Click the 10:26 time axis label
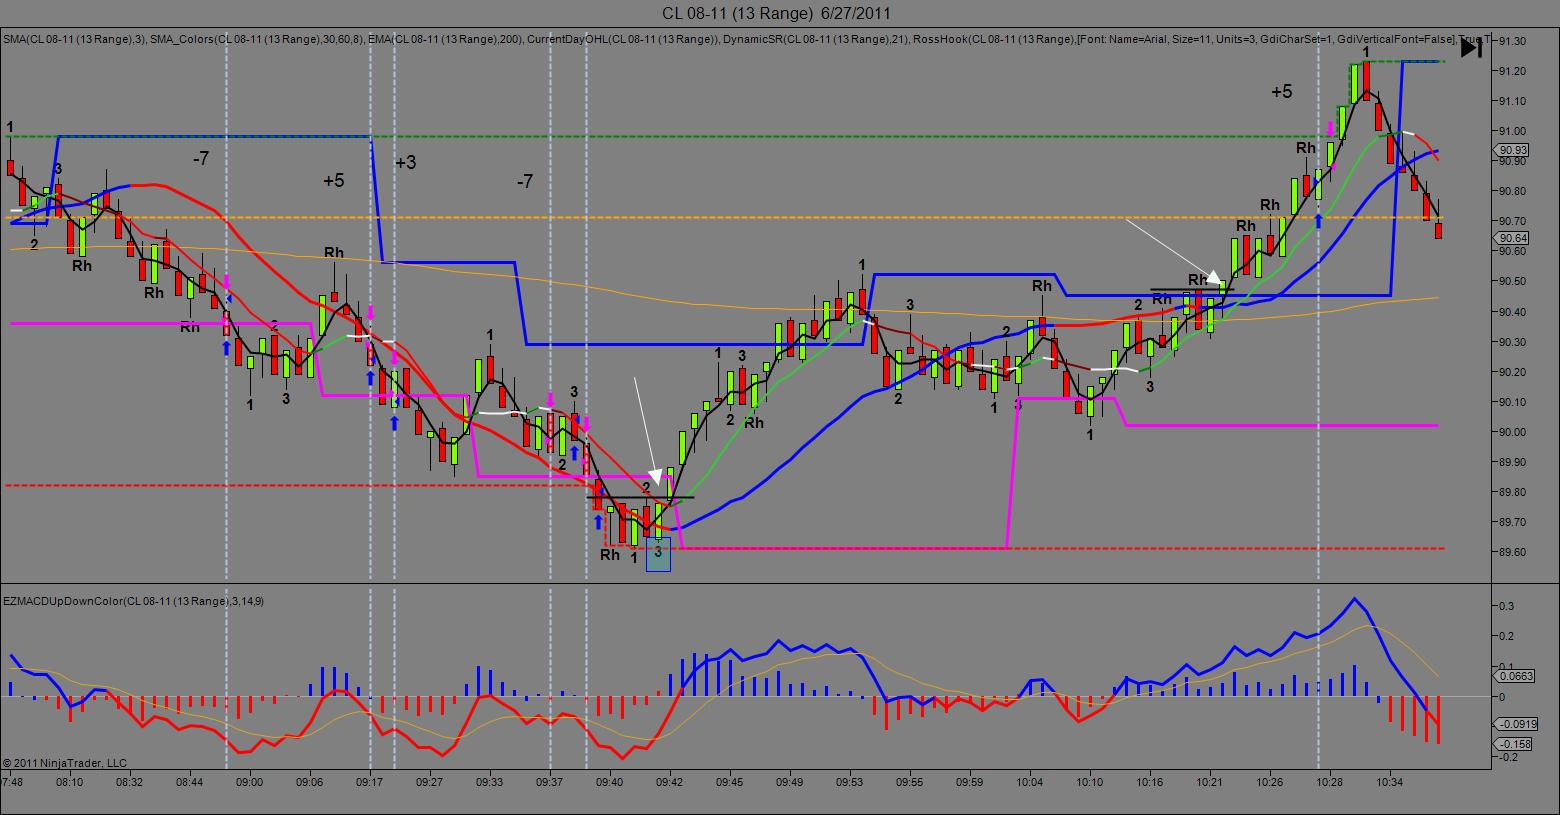This screenshot has width=1560, height=815. (x=1270, y=782)
